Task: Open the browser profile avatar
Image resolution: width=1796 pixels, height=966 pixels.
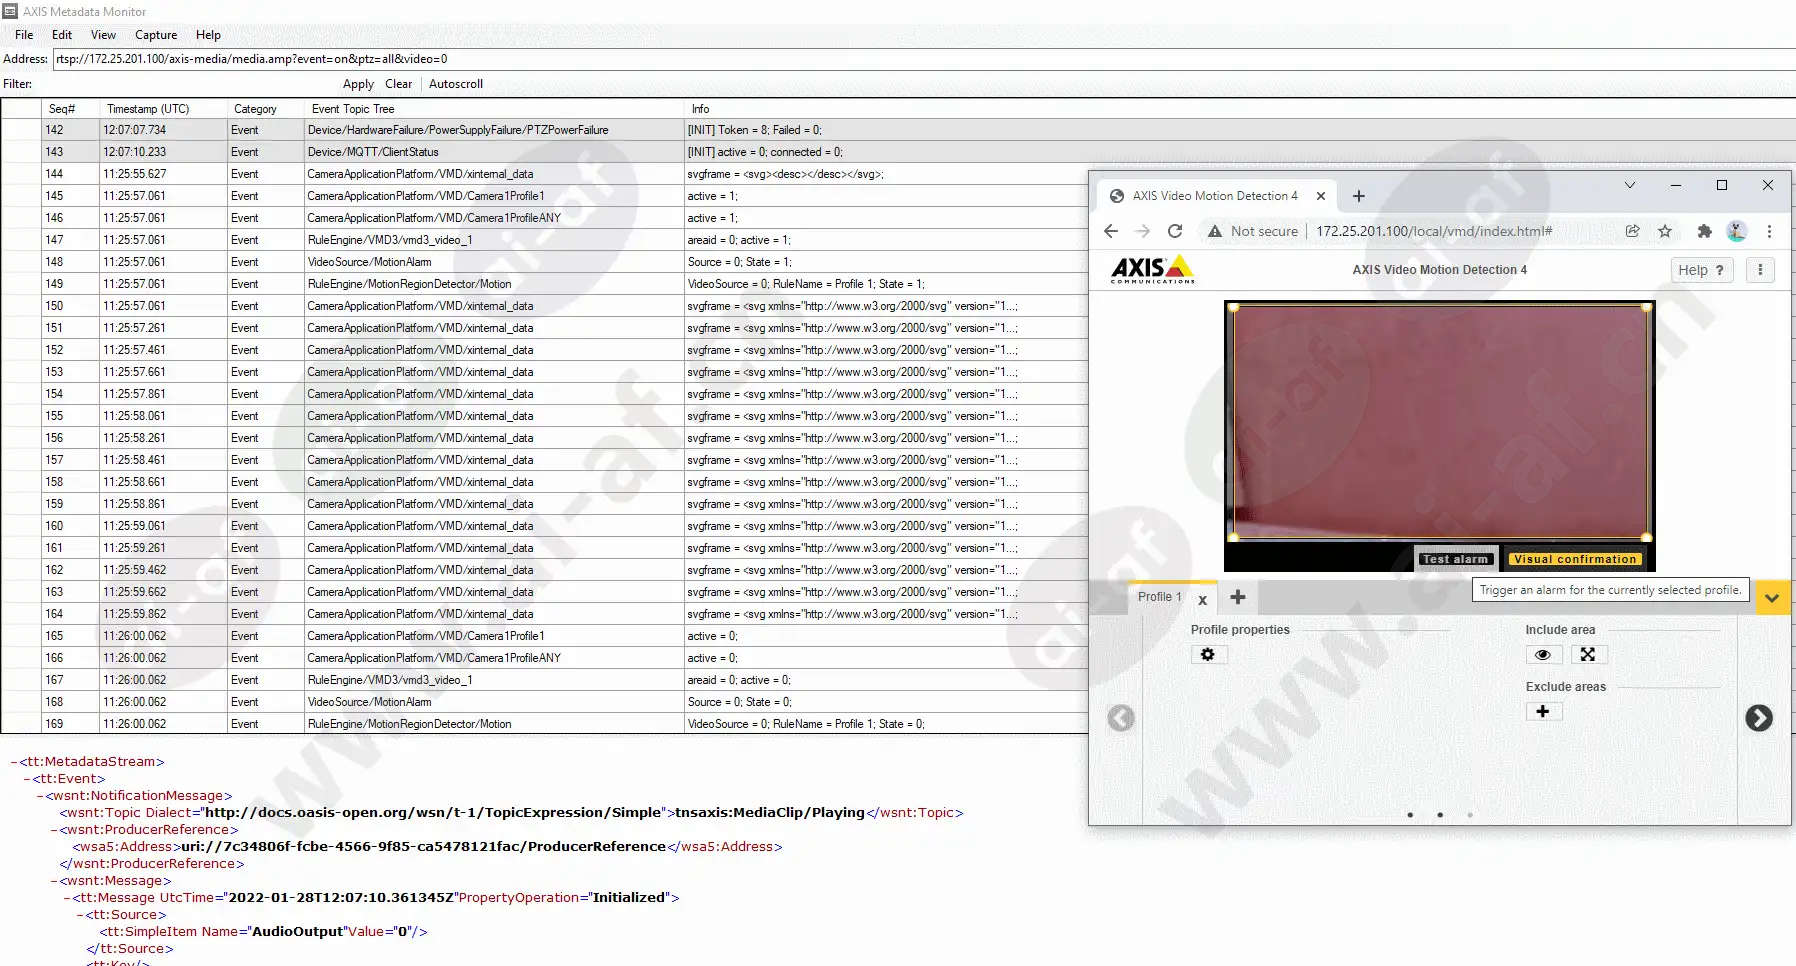Action: click(1737, 231)
